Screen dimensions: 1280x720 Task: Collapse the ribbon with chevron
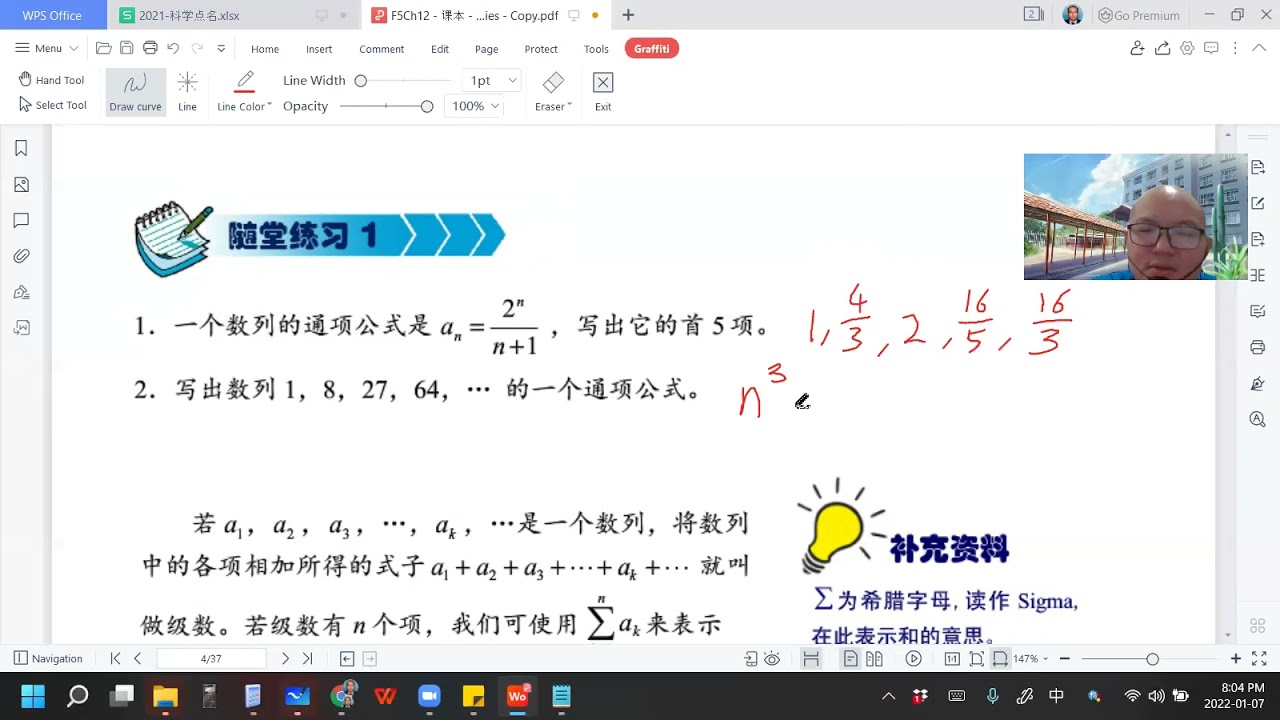pos(1259,48)
